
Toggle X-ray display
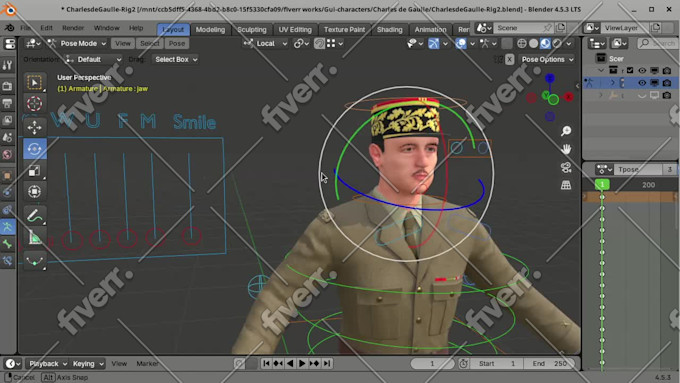click(507, 43)
